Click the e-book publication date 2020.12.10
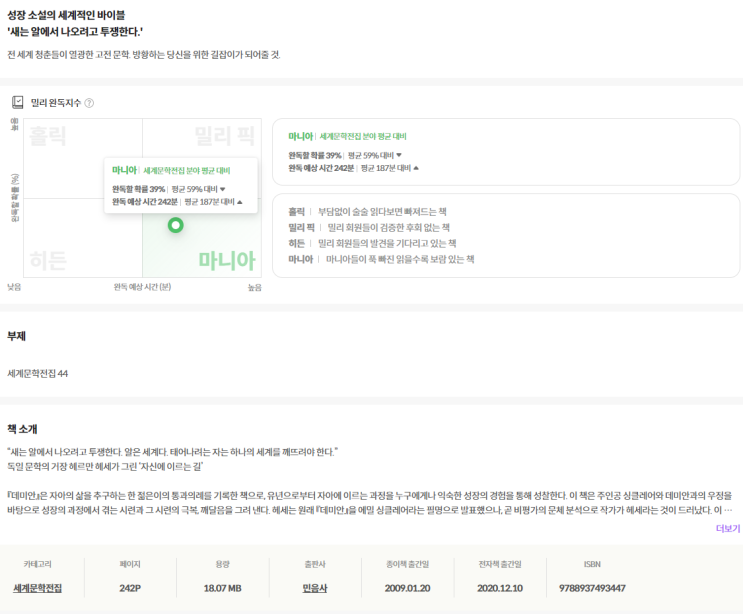This screenshot has height=614, width=743. pos(499,588)
